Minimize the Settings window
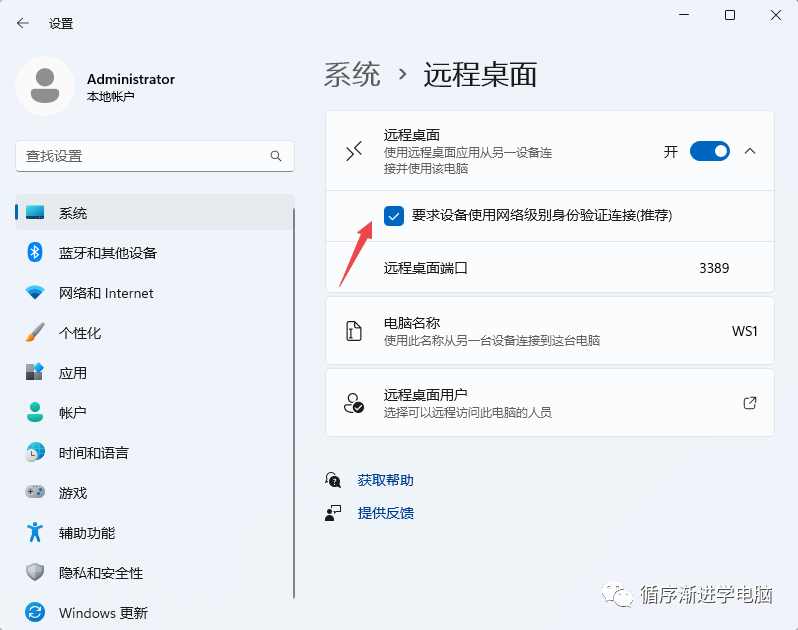 [x=684, y=15]
